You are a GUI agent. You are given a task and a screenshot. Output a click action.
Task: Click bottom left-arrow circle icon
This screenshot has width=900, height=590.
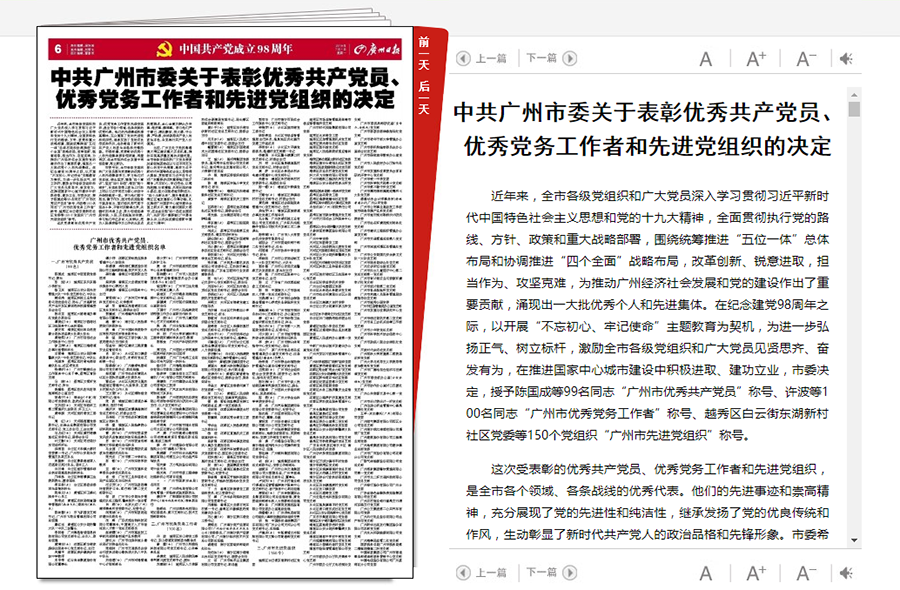pos(463,573)
